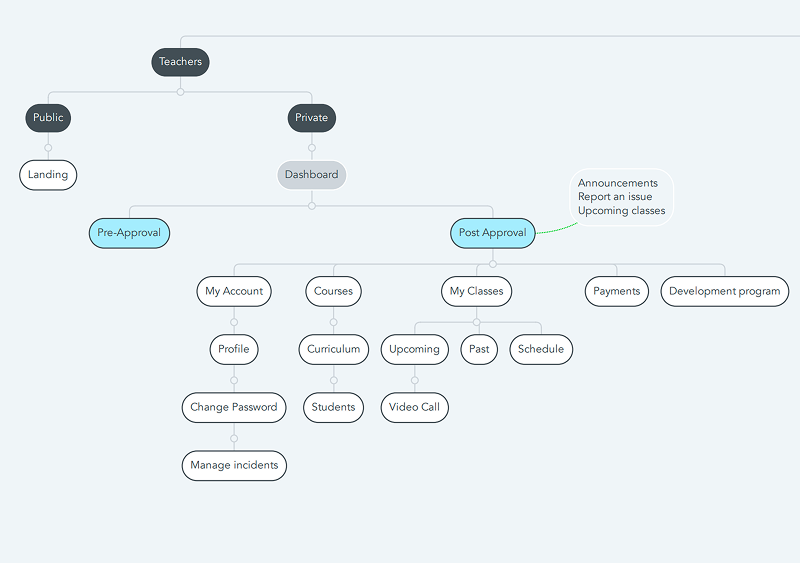Image resolution: width=800 pixels, height=563 pixels.
Task: Collapse branches under the Teachers node circle
Action: (x=180, y=92)
